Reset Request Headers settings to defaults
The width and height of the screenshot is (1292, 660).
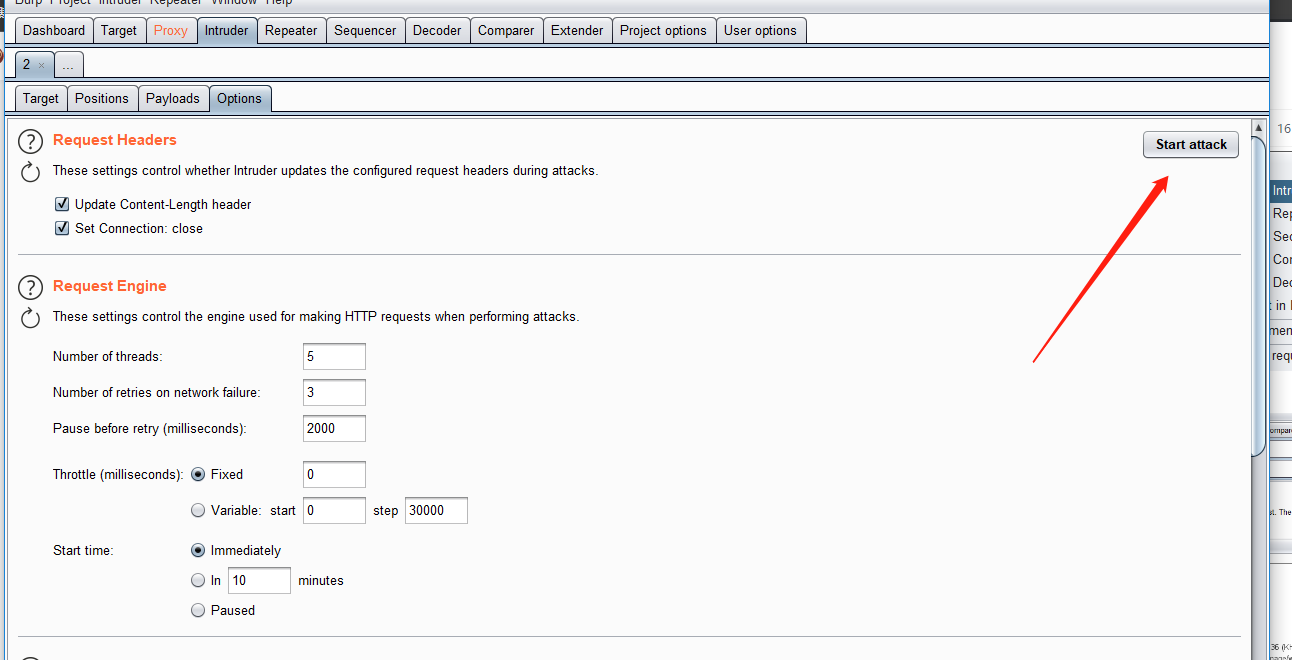pyautogui.click(x=31, y=172)
